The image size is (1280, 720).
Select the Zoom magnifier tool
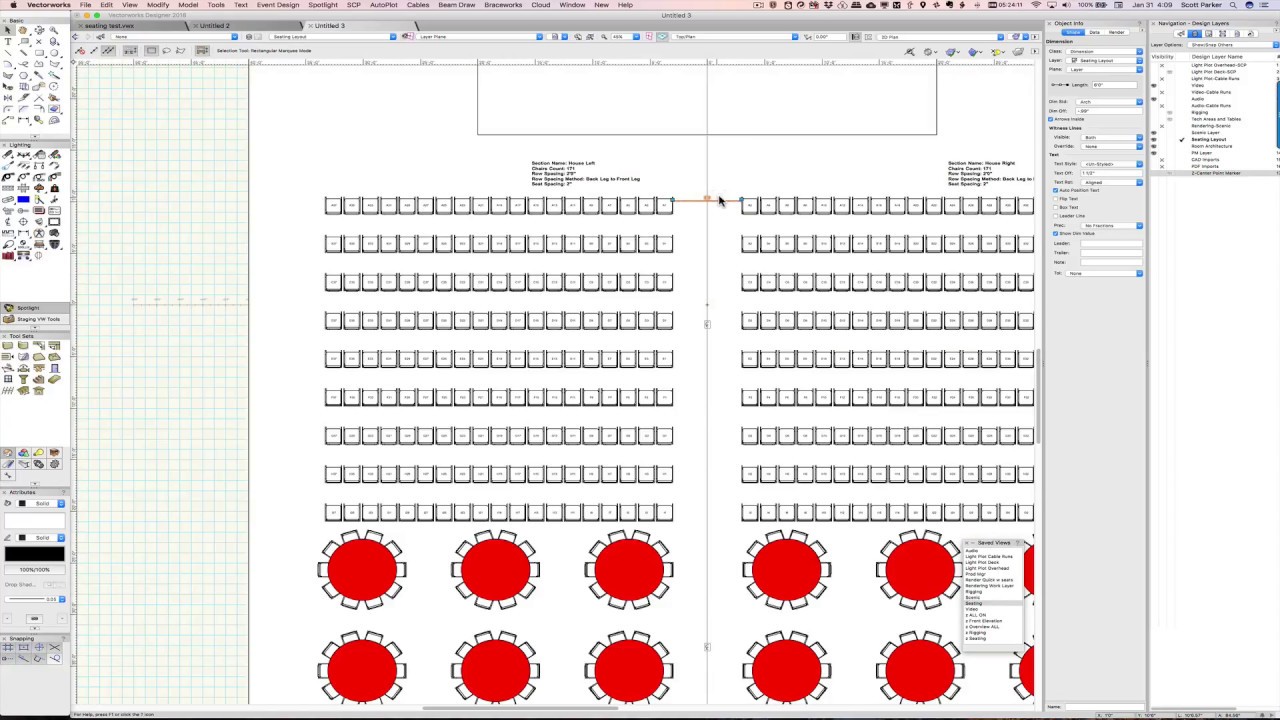(54, 30)
